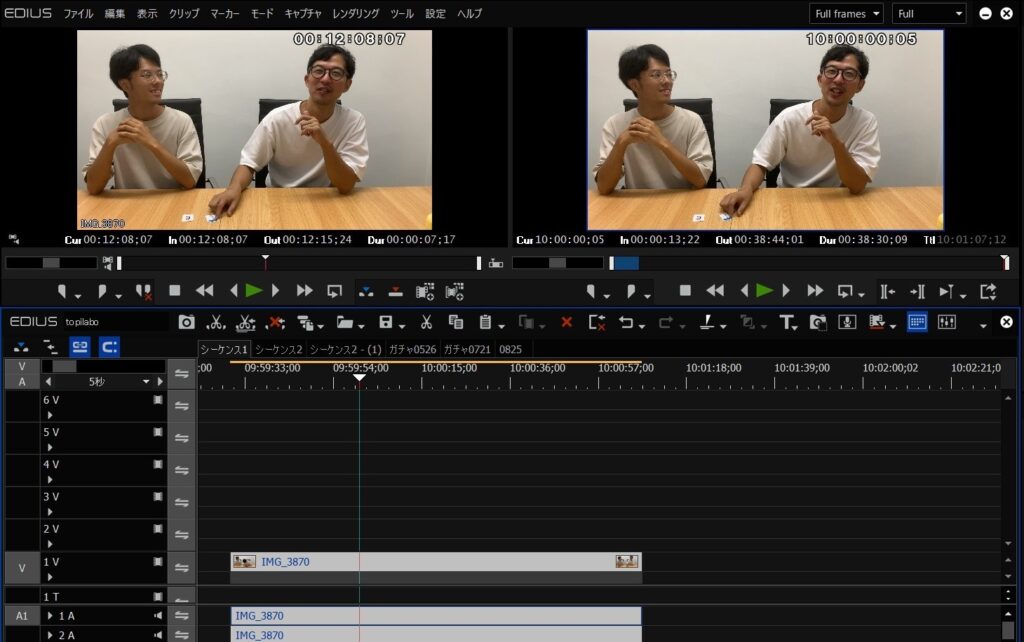Open the title creation T tool
The image size is (1024, 642).
(x=787, y=322)
